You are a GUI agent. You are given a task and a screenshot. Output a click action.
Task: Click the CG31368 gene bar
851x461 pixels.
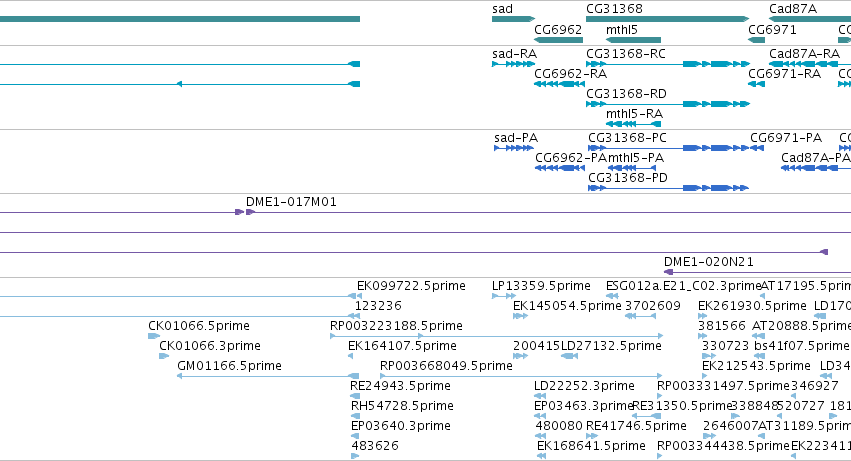click(x=668, y=19)
